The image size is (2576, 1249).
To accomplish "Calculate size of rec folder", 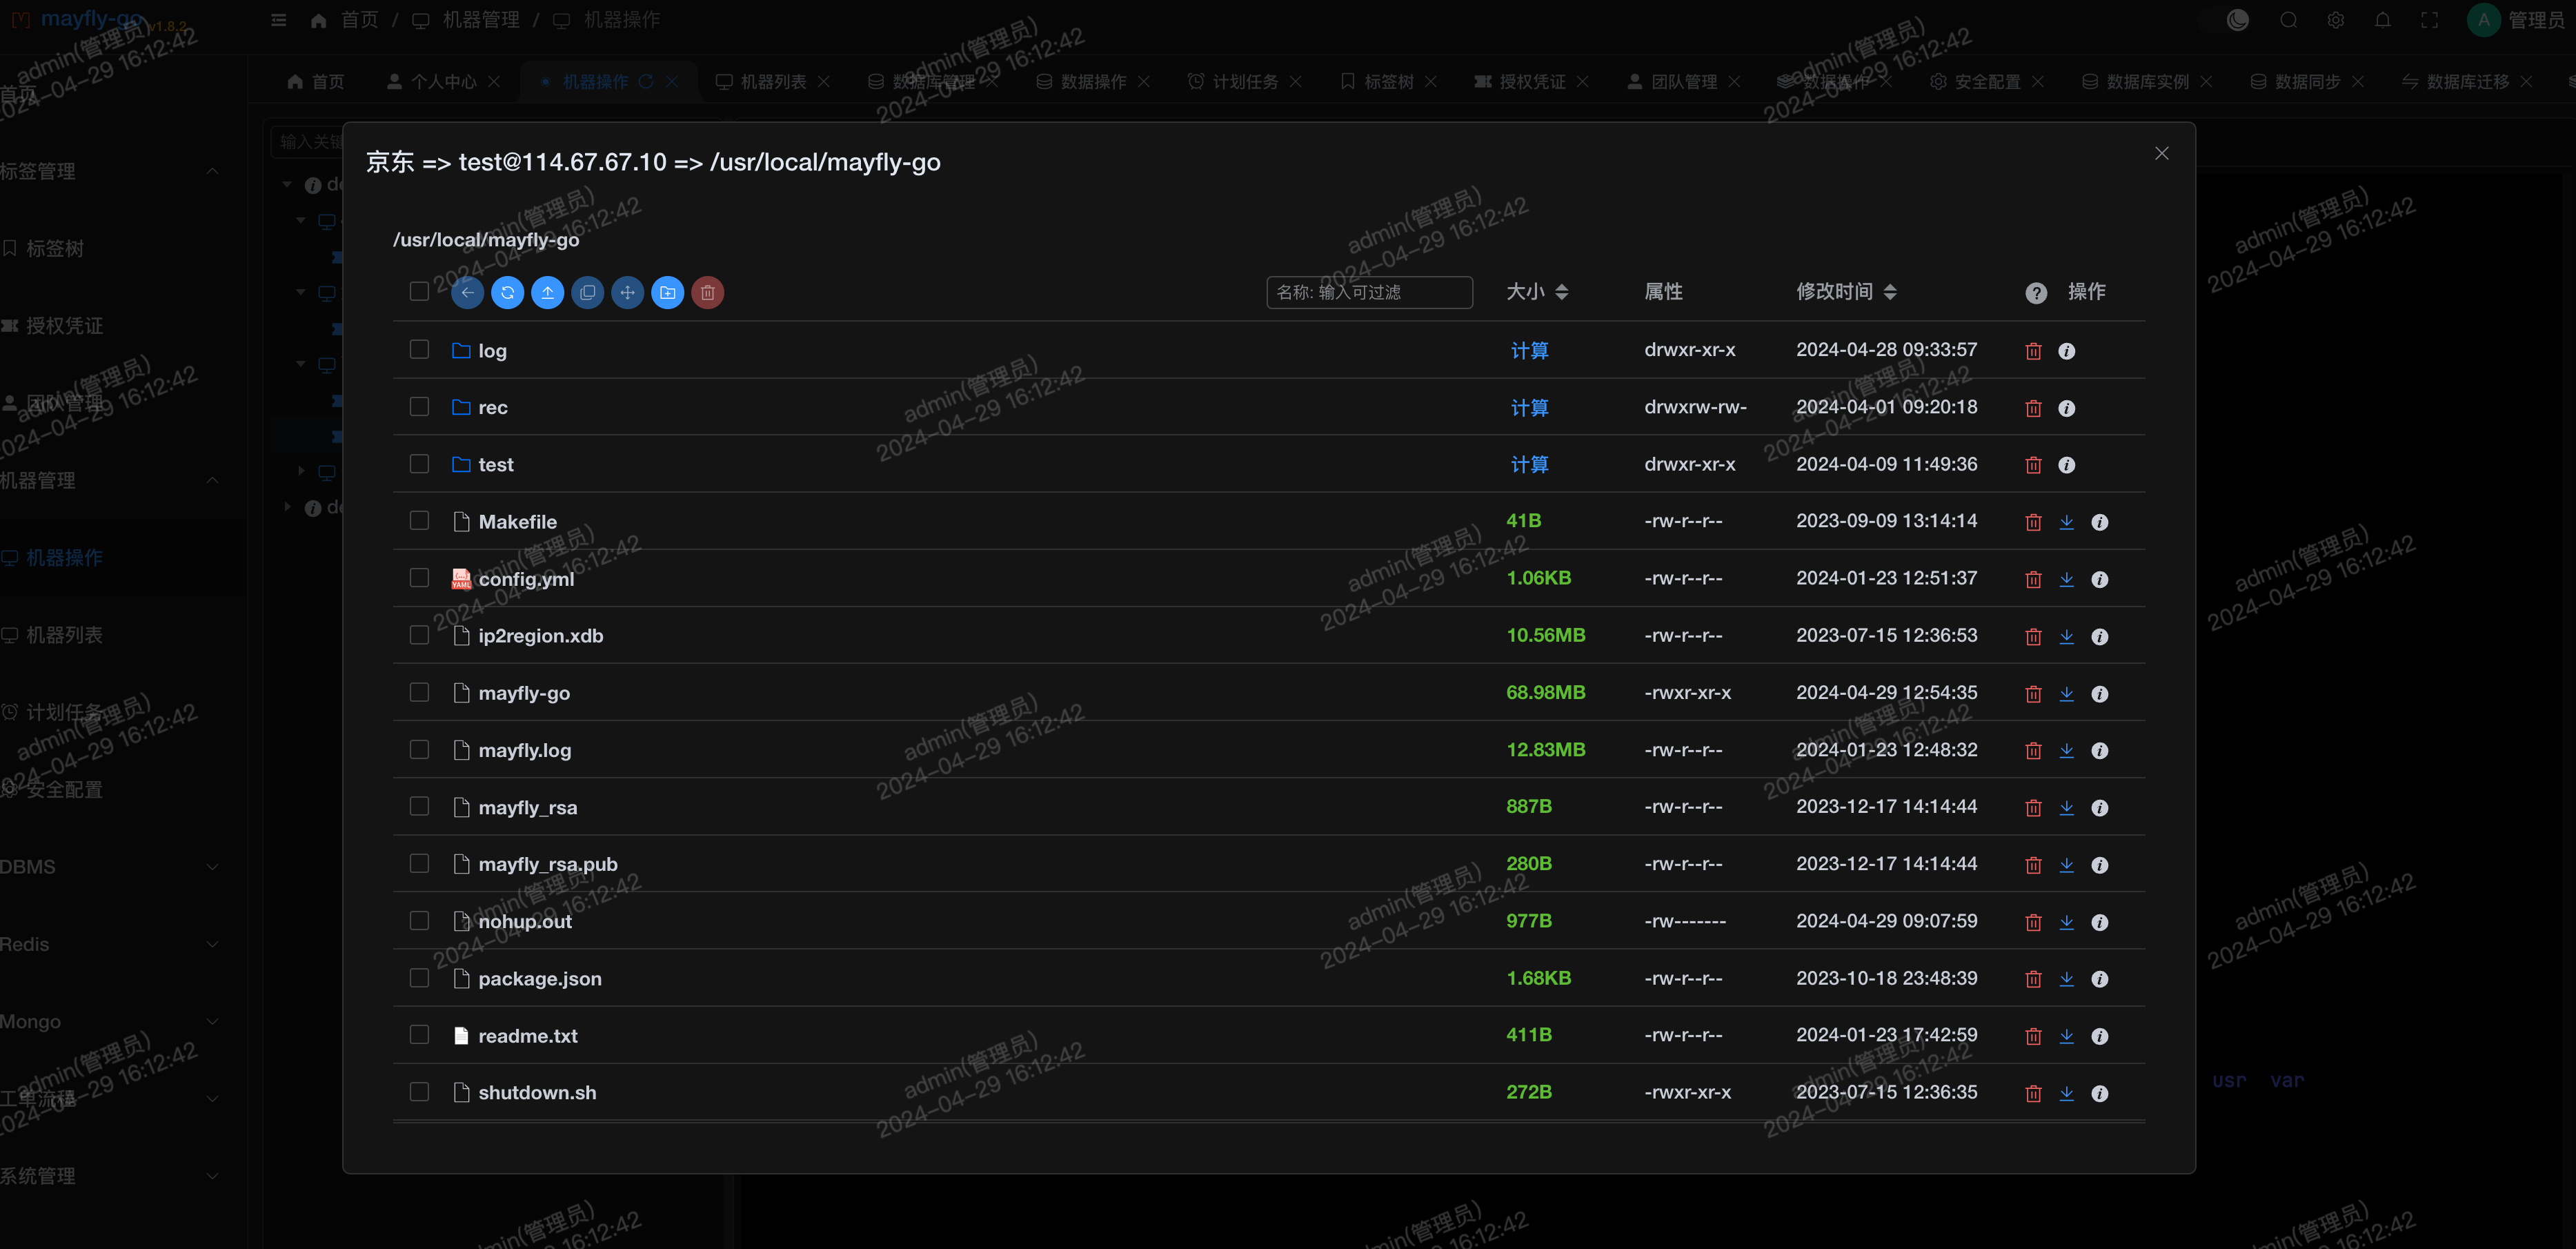I will point(1529,407).
